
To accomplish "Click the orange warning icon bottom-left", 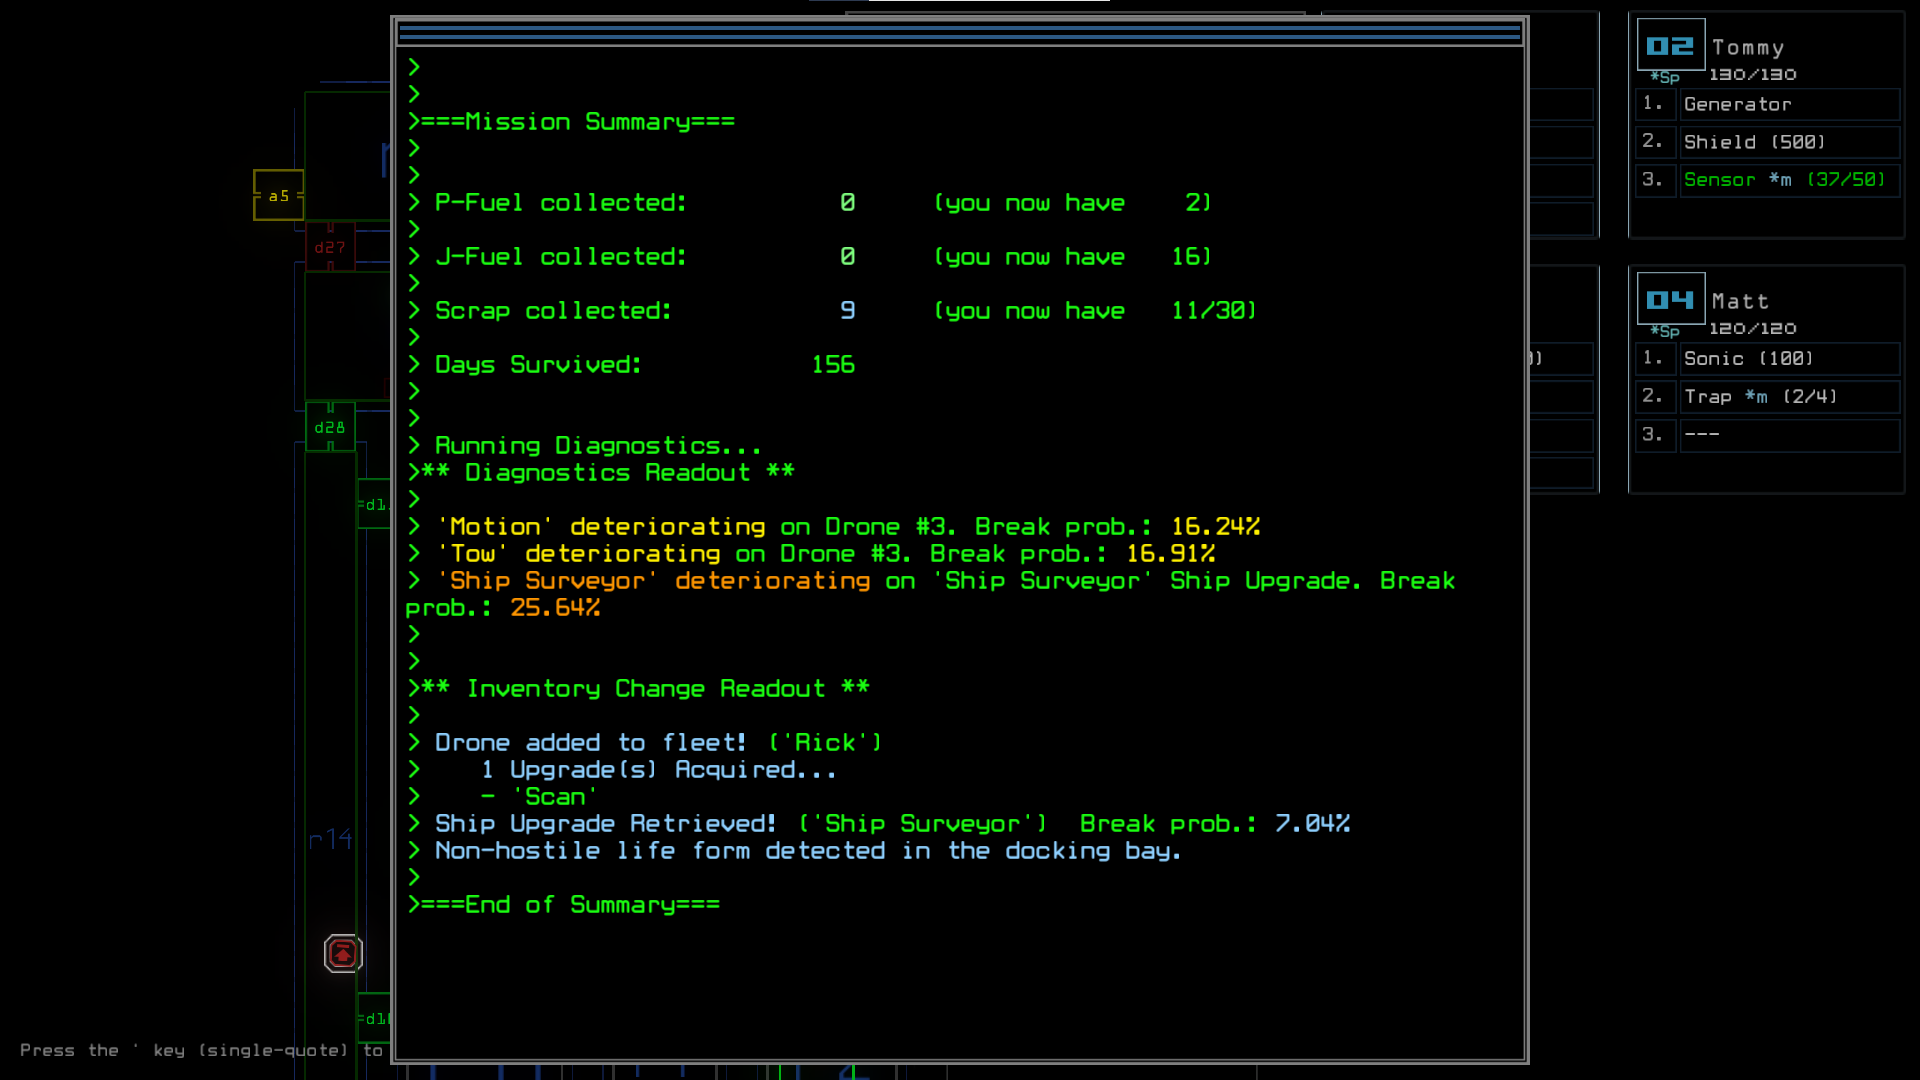I will tap(342, 952).
